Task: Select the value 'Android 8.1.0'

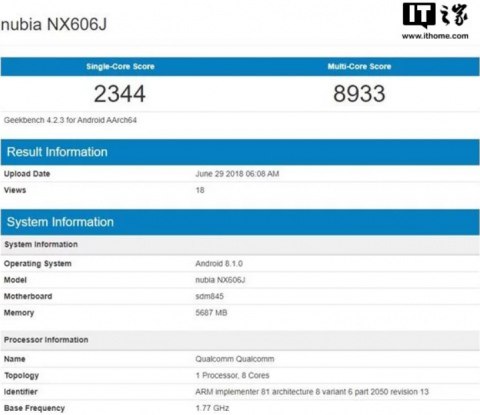Action: pyautogui.click(x=219, y=264)
